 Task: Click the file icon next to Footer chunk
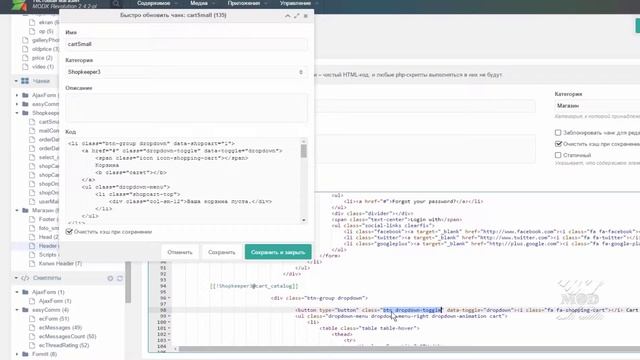click(32, 219)
